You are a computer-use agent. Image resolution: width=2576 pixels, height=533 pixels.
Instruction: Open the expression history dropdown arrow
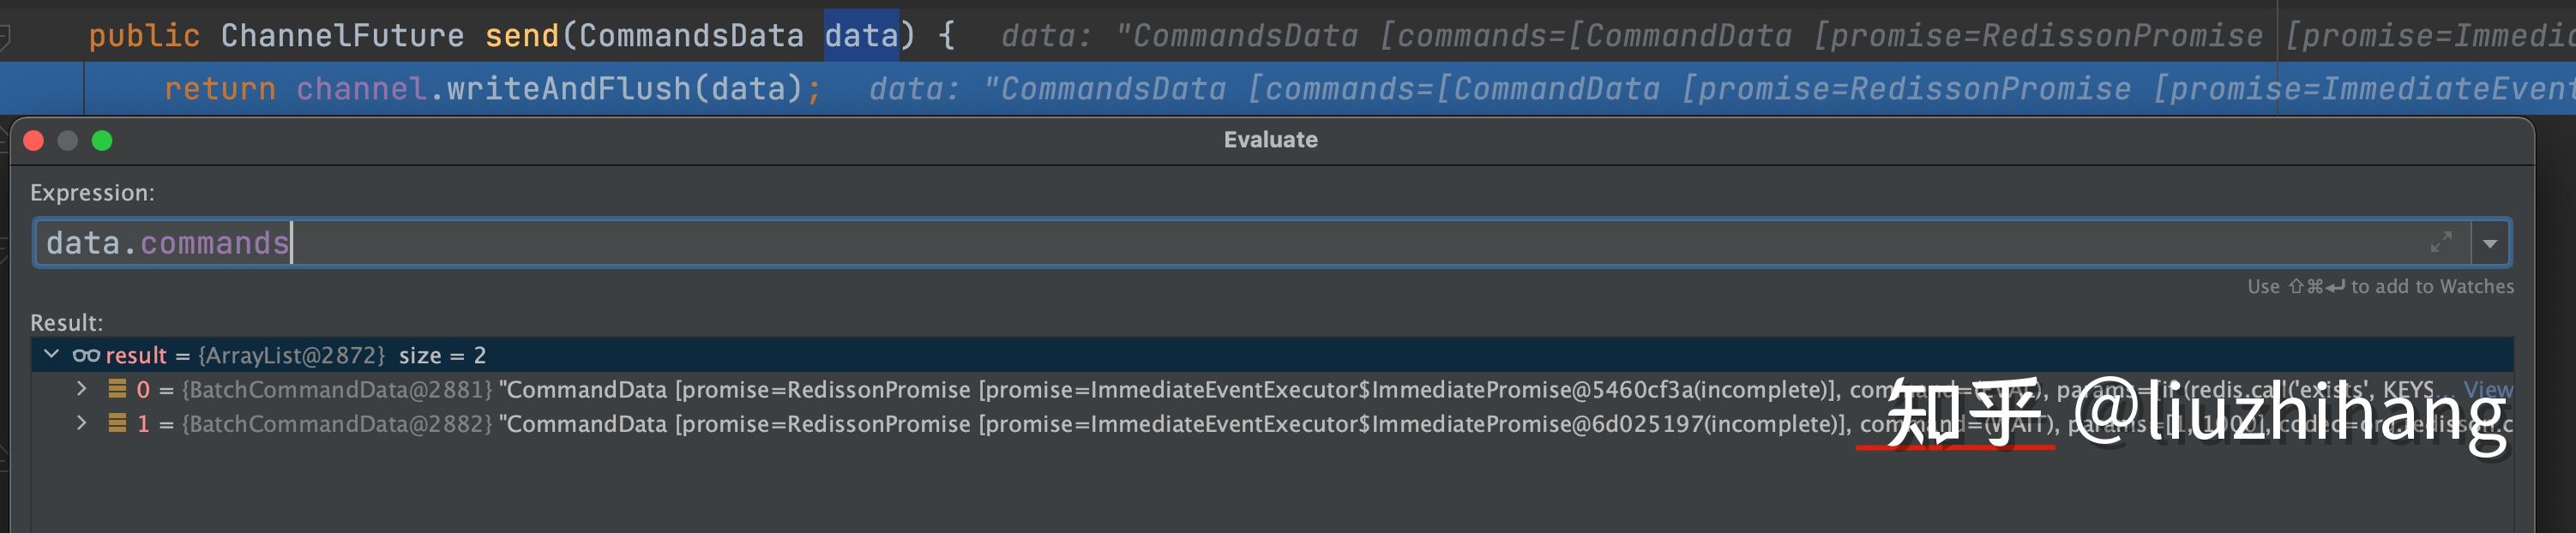point(2490,243)
